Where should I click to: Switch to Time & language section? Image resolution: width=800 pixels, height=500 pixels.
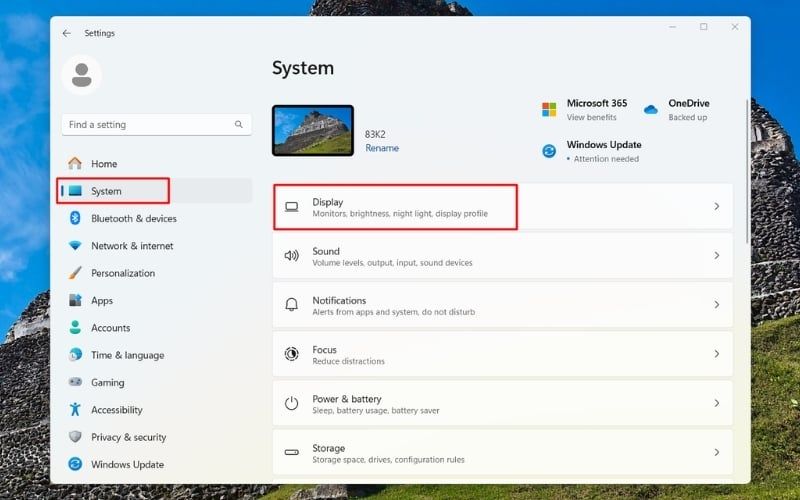[x=127, y=355]
